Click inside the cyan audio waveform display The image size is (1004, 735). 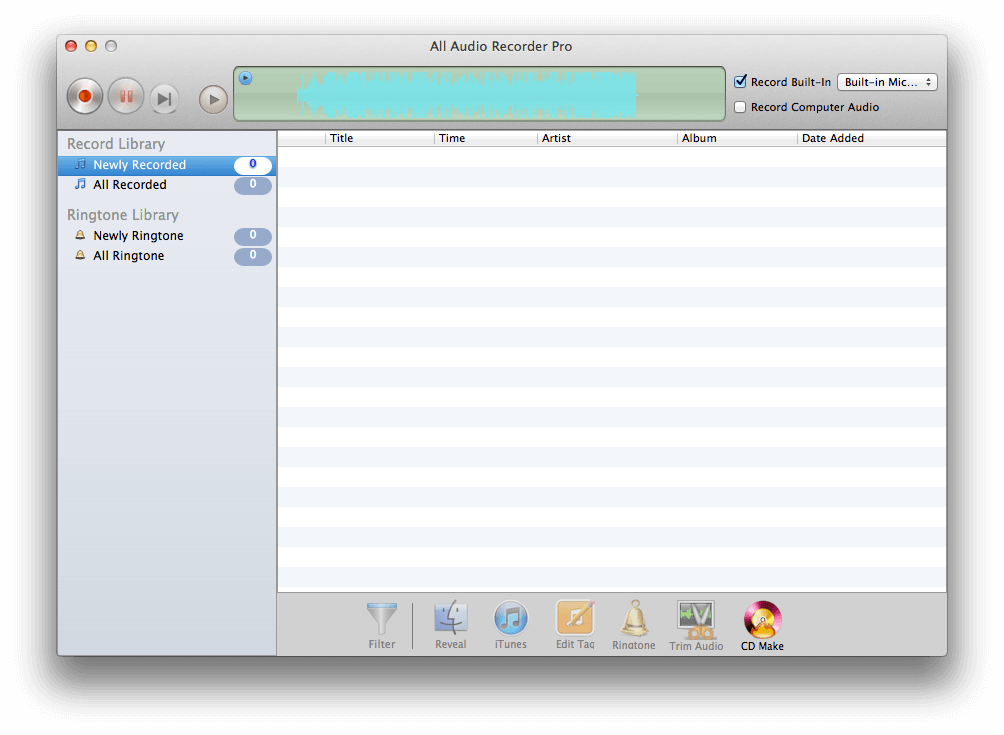pos(467,95)
